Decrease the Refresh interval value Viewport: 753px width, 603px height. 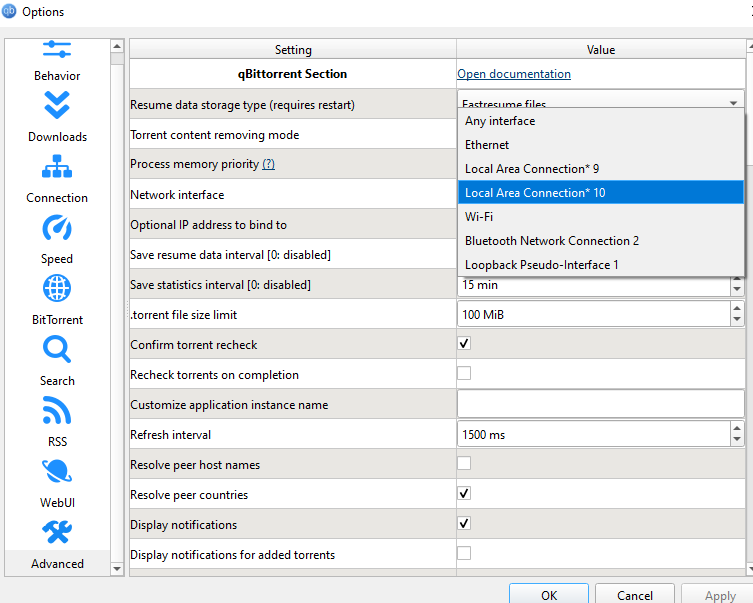[737, 440]
